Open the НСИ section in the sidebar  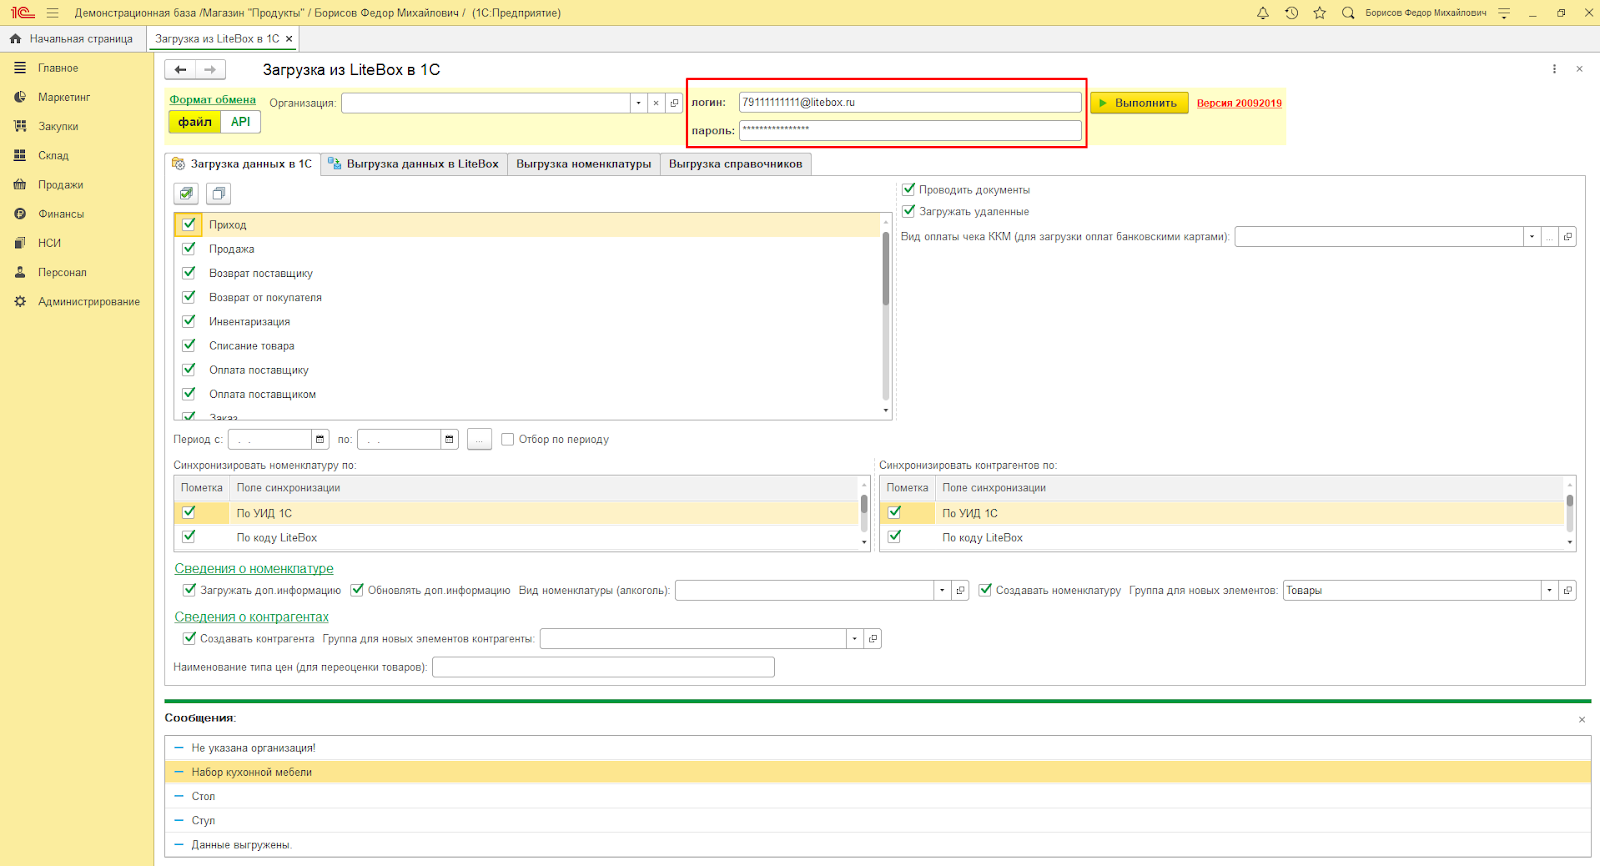click(49, 243)
